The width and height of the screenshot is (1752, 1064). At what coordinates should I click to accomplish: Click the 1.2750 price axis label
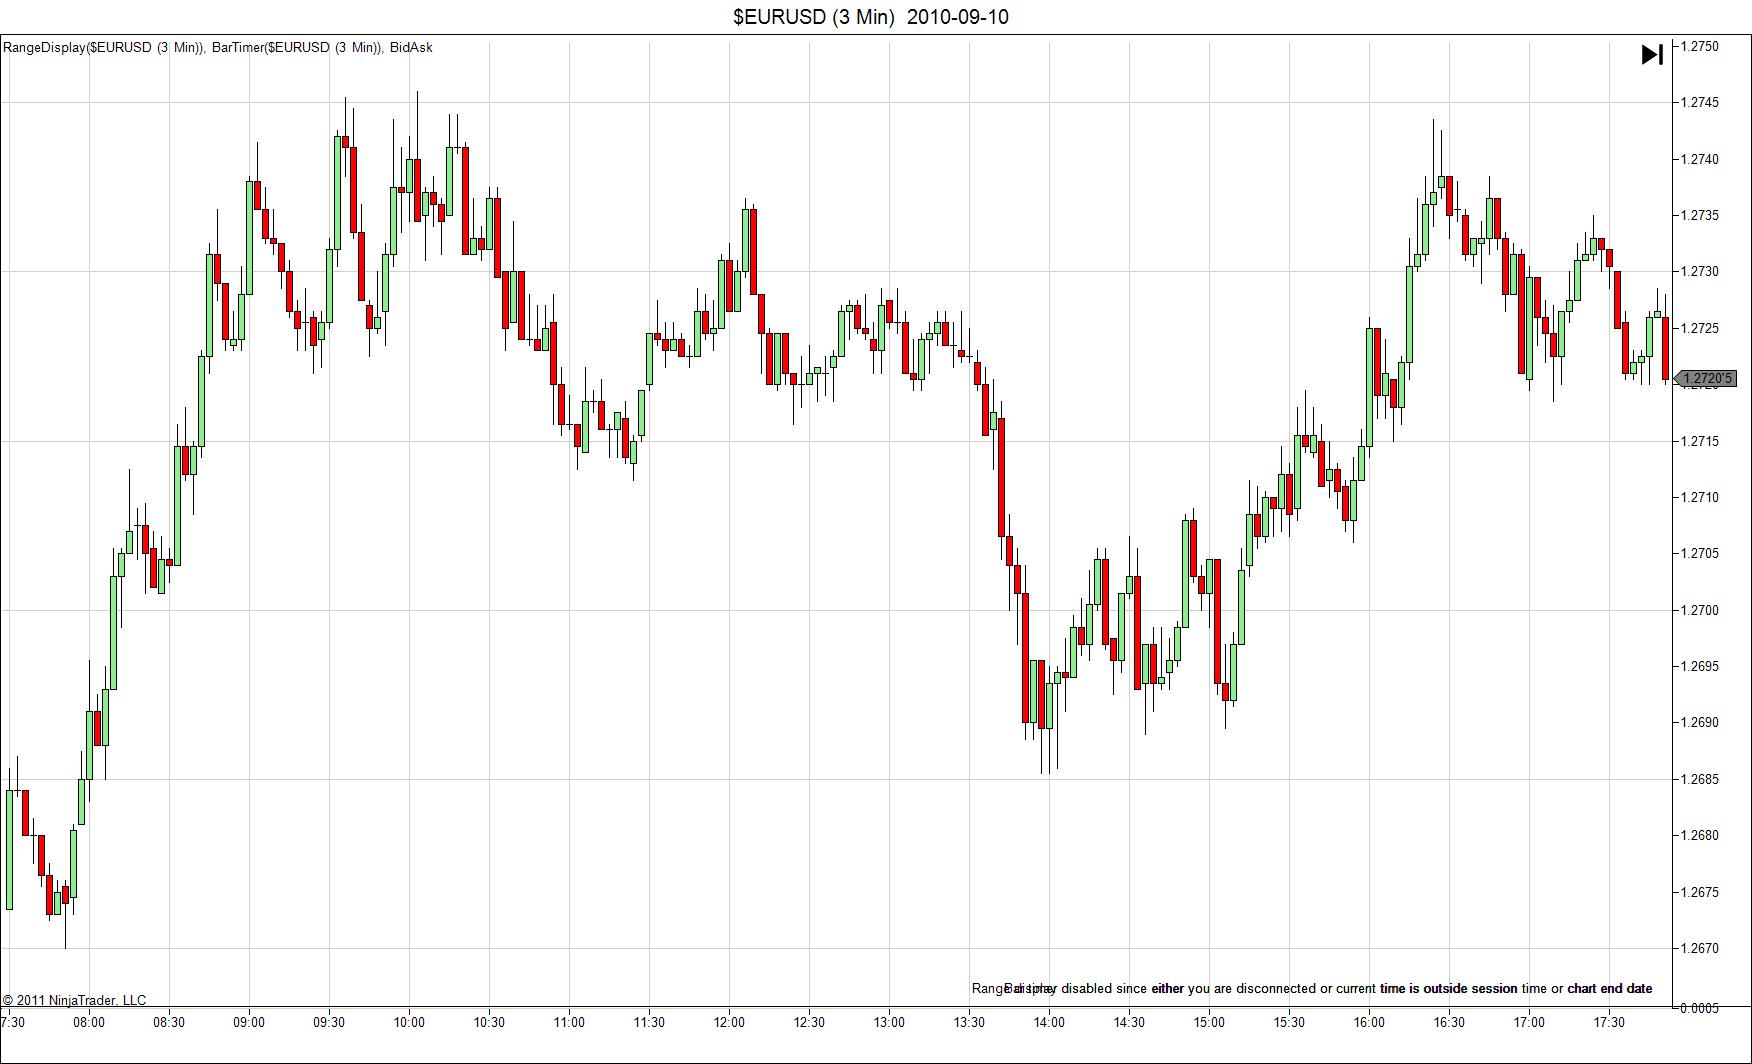1700,46
